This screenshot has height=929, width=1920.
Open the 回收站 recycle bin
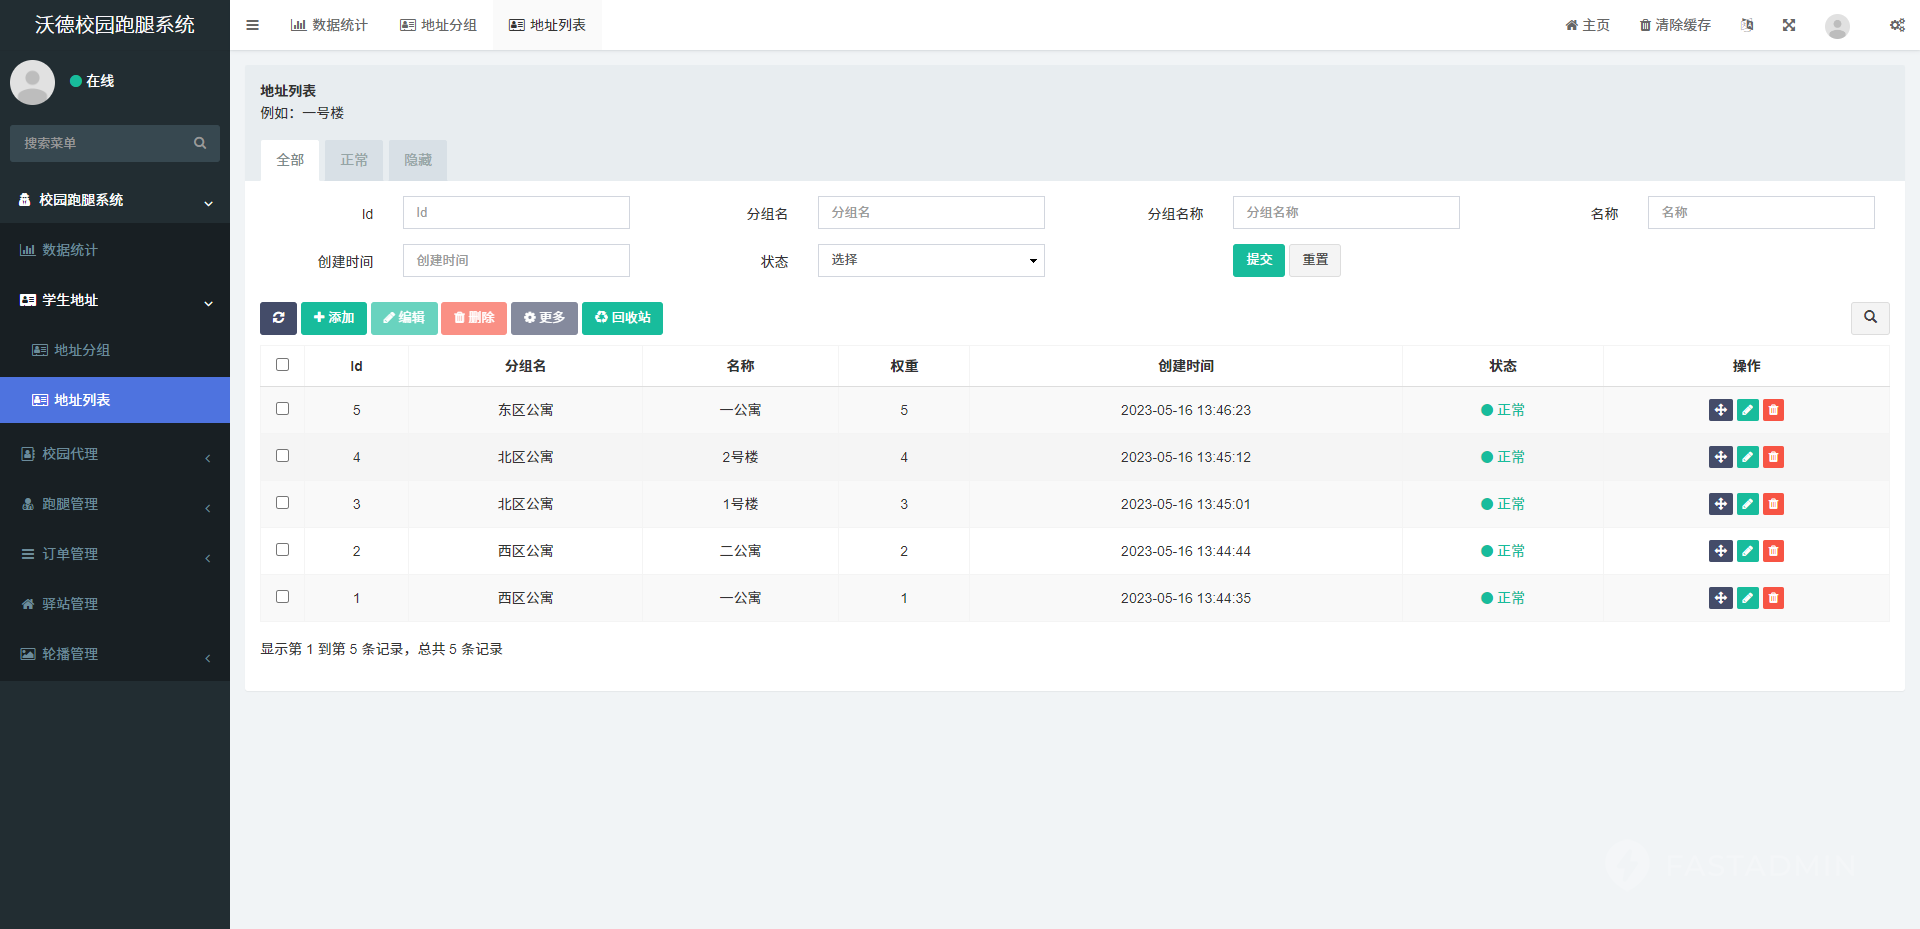622,318
